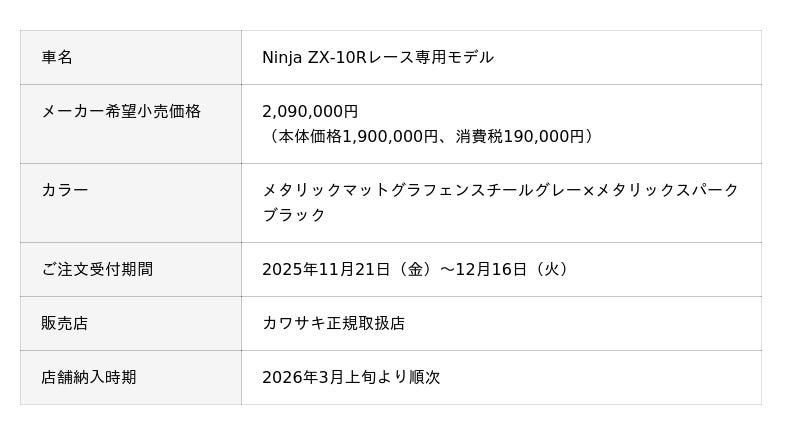The width and height of the screenshot is (800, 435).
Task: Select the 2,090,000円 price text
Action: tap(310, 112)
